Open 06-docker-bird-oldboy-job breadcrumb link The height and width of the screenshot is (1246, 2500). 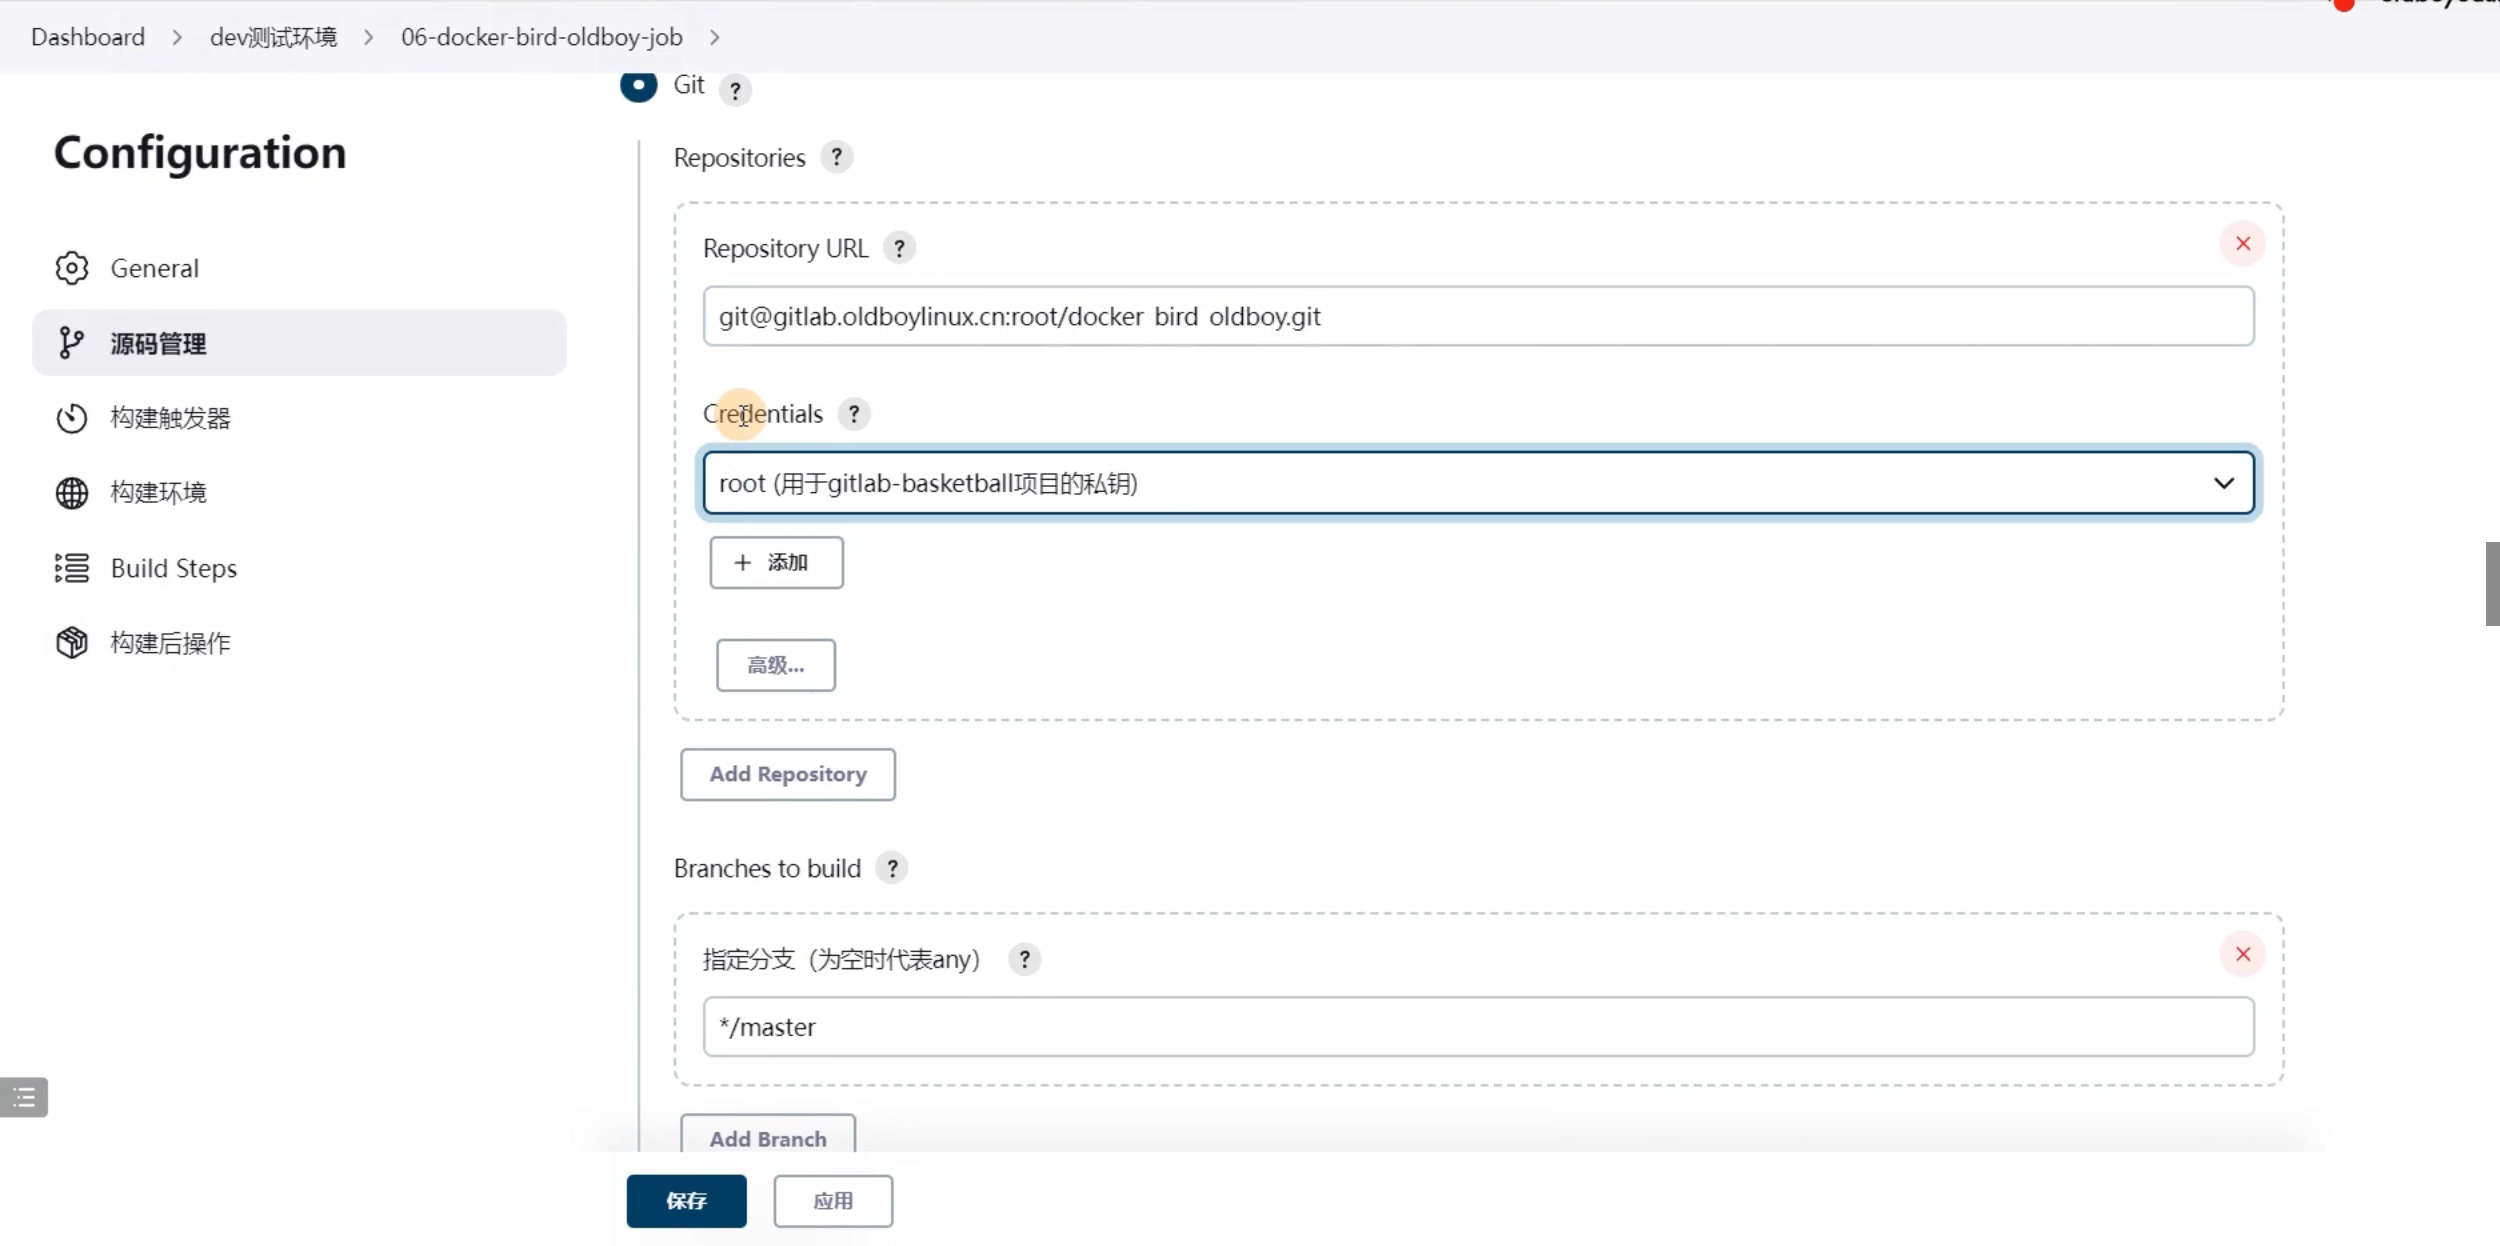(542, 37)
